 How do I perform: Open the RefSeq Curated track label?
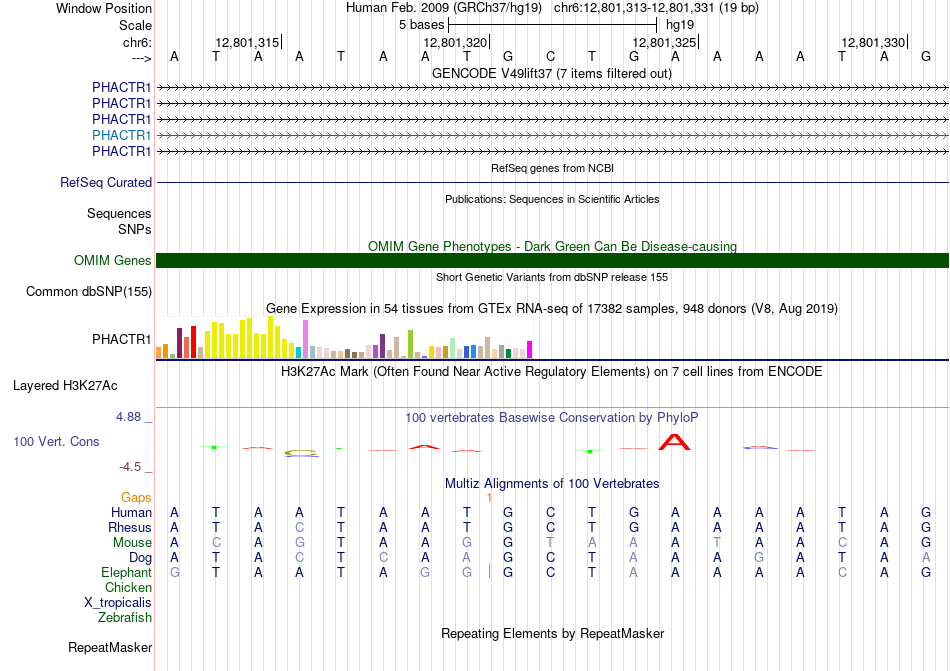106,182
